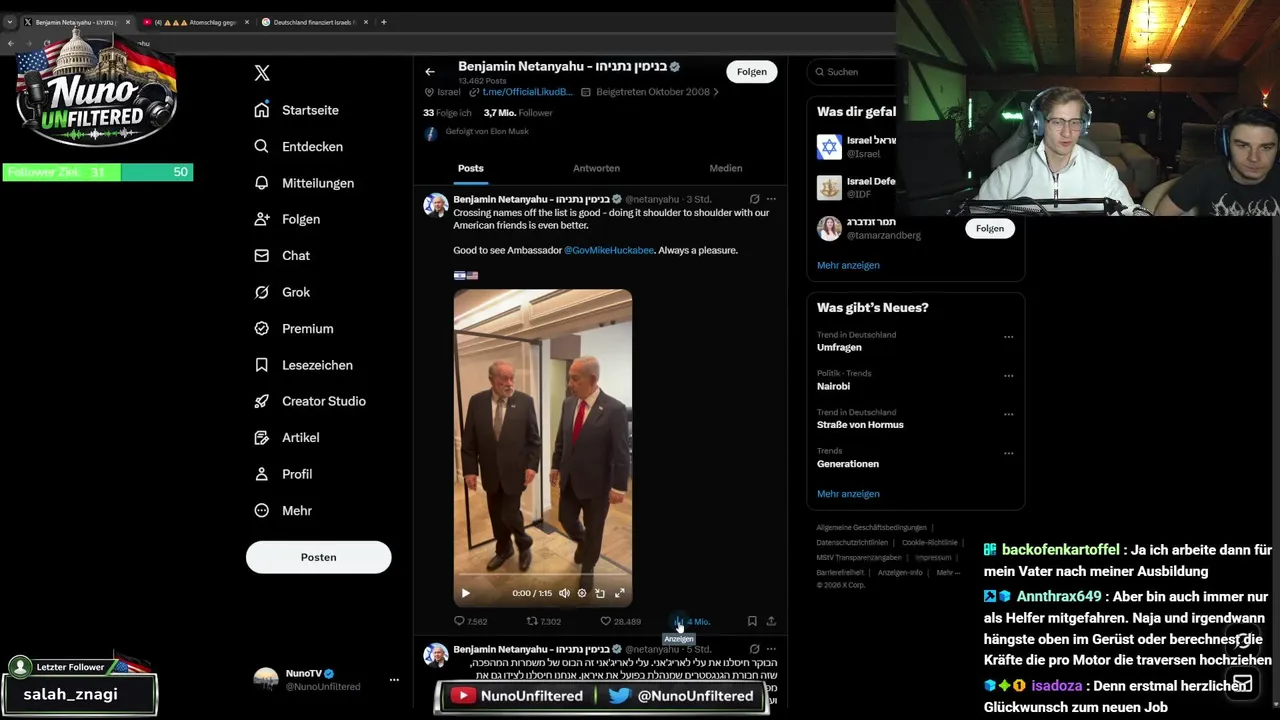1280x720 pixels.
Task: Share the post with the video
Action: [x=771, y=621]
